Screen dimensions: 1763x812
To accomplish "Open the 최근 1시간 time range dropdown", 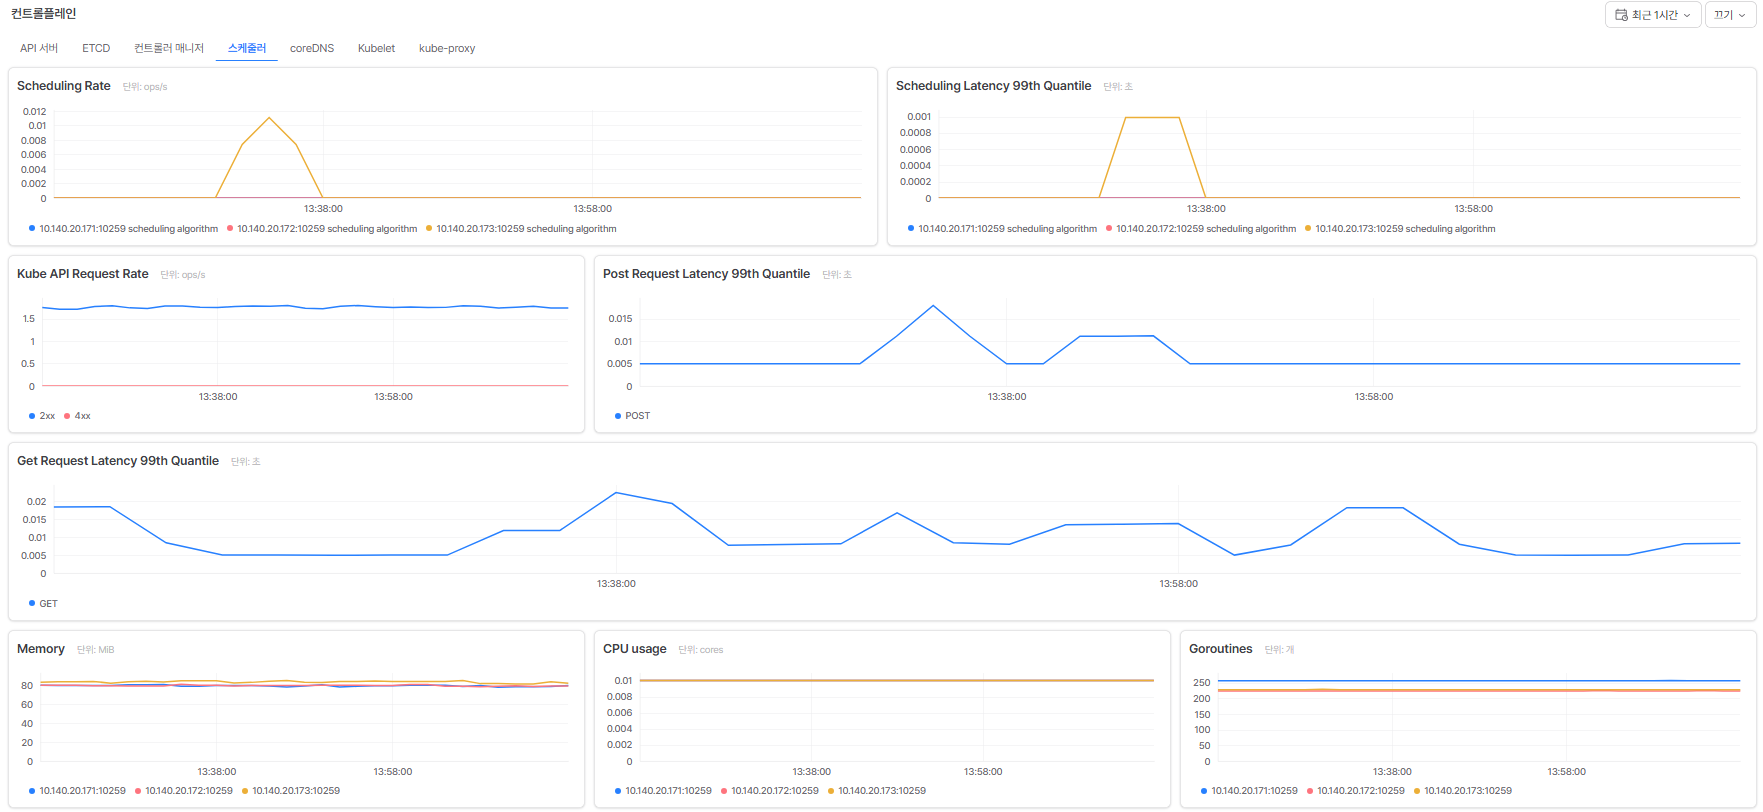I will [x=1653, y=15].
